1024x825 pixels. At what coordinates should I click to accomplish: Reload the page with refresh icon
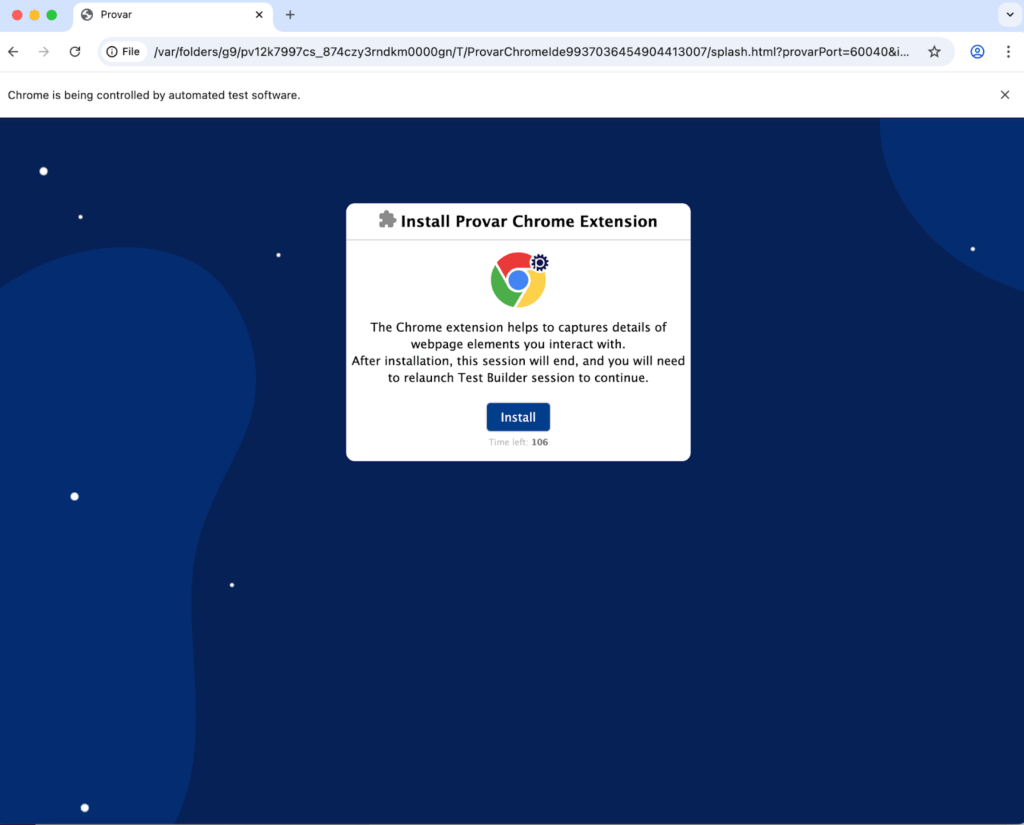(x=75, y=52)
